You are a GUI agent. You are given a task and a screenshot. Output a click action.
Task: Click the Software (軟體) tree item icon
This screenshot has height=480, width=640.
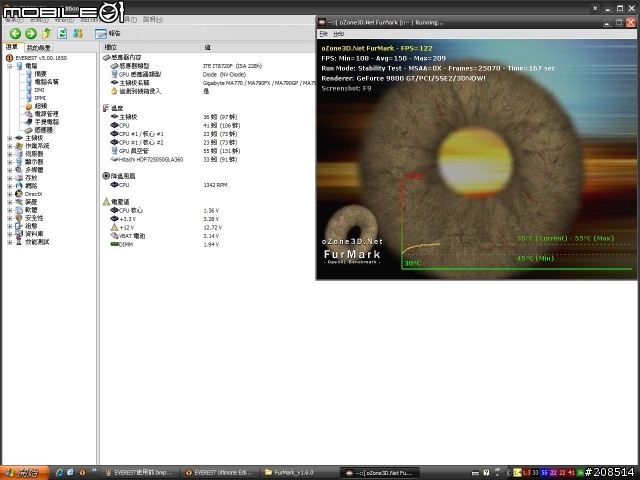pyautogui.click(x=19, y=210)
